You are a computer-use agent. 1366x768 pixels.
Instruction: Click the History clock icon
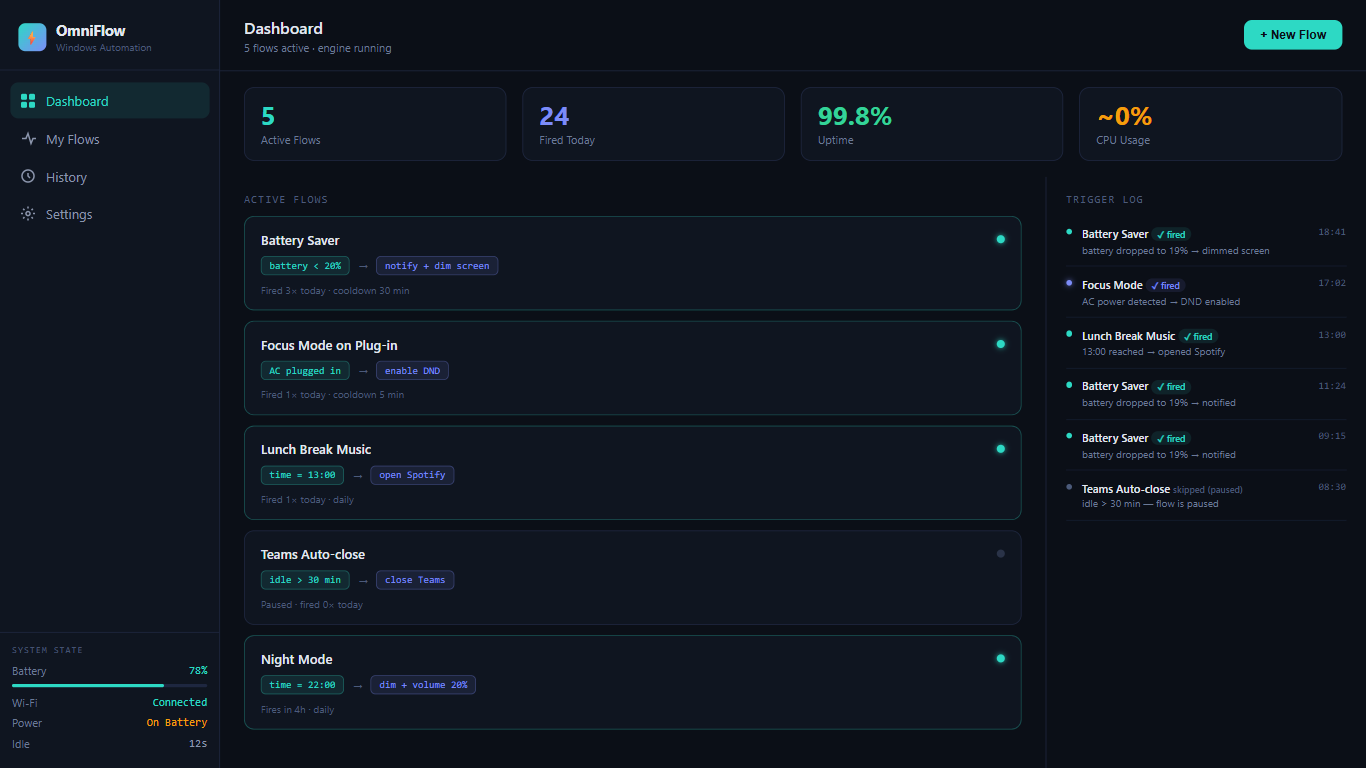pyautogui.click(x=28, y=177)
